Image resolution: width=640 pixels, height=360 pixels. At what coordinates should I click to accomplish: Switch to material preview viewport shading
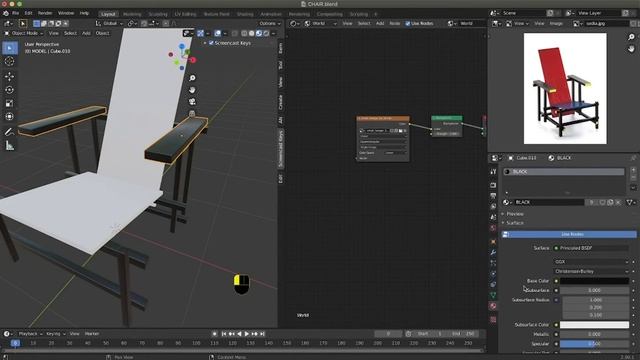tap(259, 33)
